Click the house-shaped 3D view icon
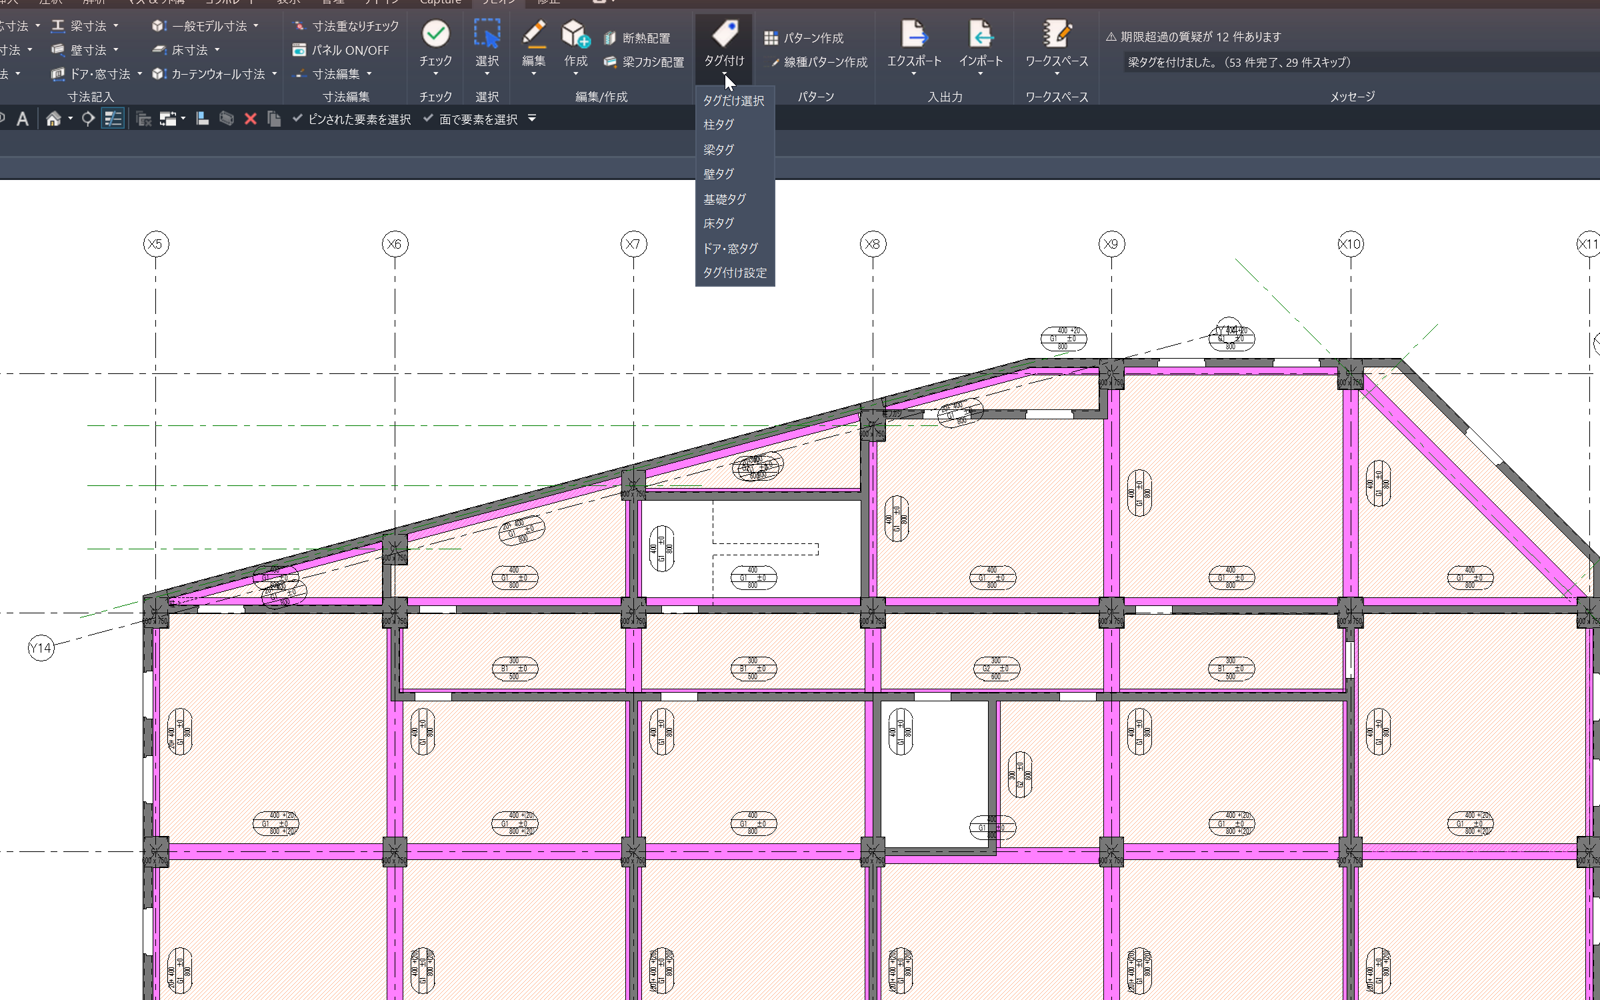1600x1000 pixels. 53,119
